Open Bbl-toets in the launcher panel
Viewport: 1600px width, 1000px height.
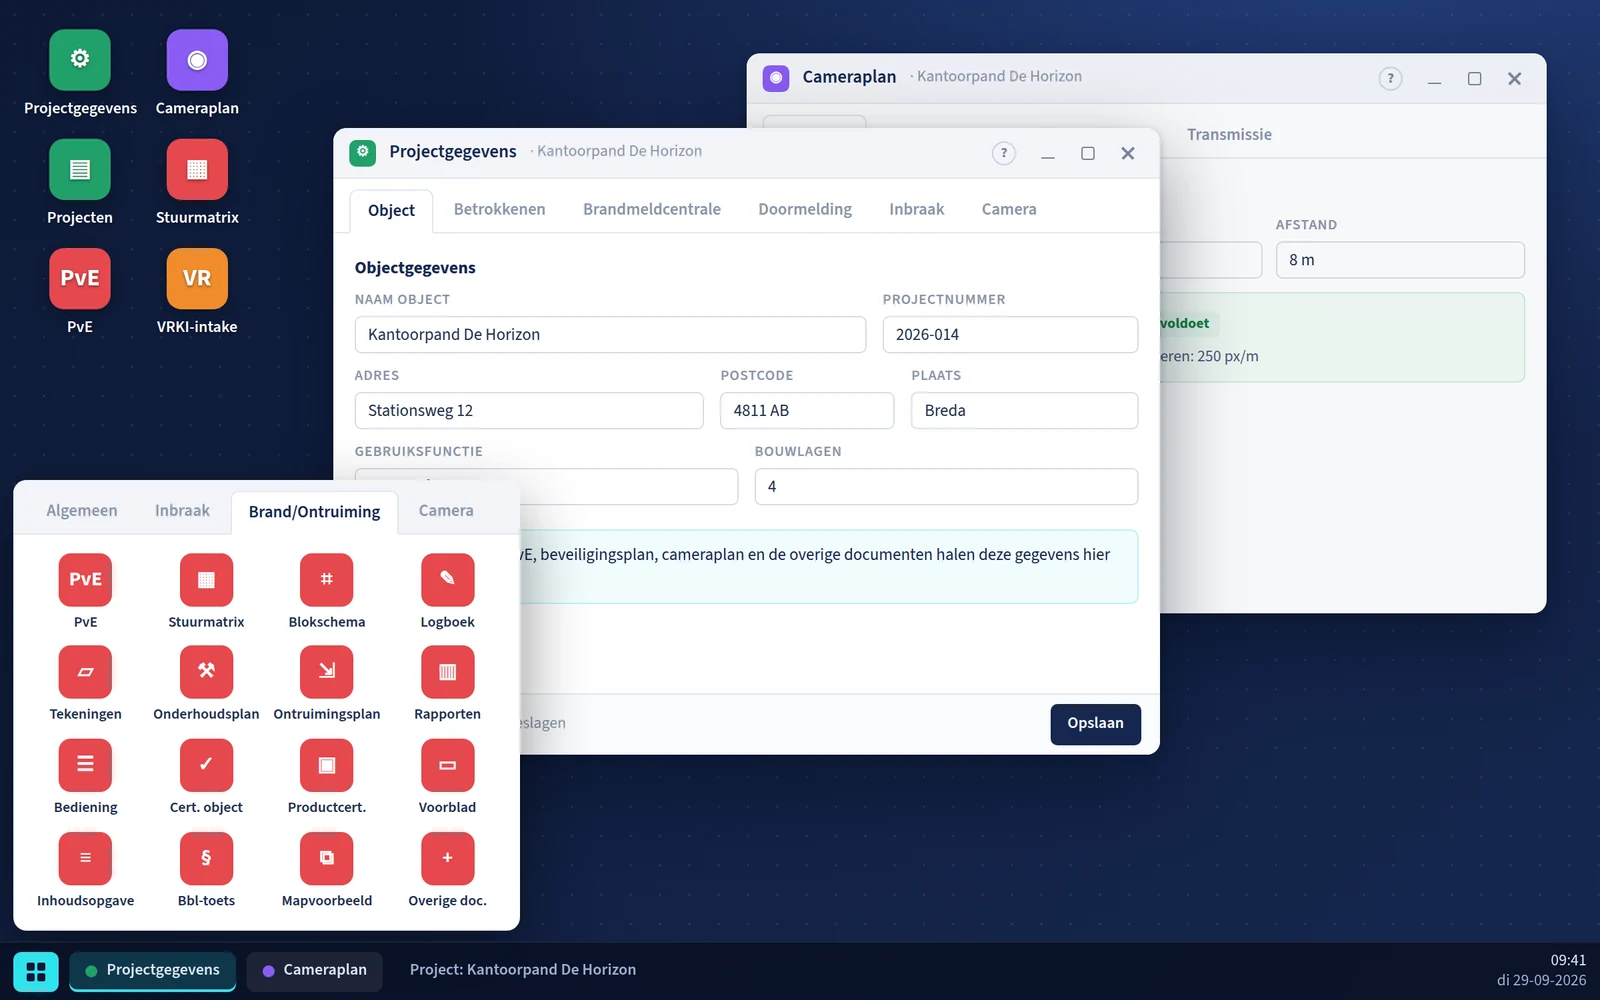pyautogui.click(x=206, y=870)
